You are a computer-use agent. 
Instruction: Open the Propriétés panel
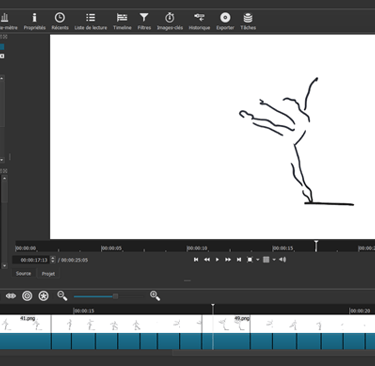pyautogui.click(x=34, y=21)
